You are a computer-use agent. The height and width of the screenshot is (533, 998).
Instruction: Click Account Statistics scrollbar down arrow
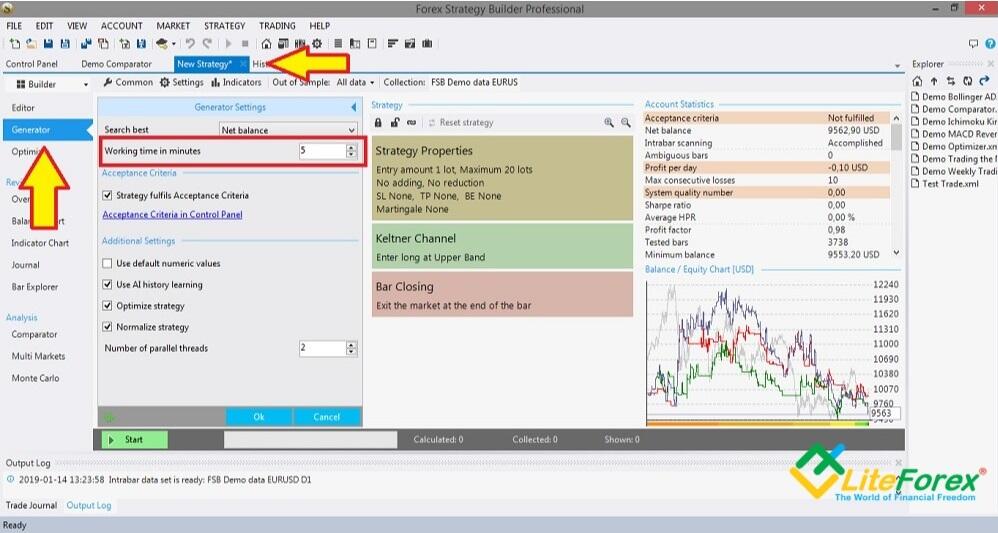click(x=896, y=253)
